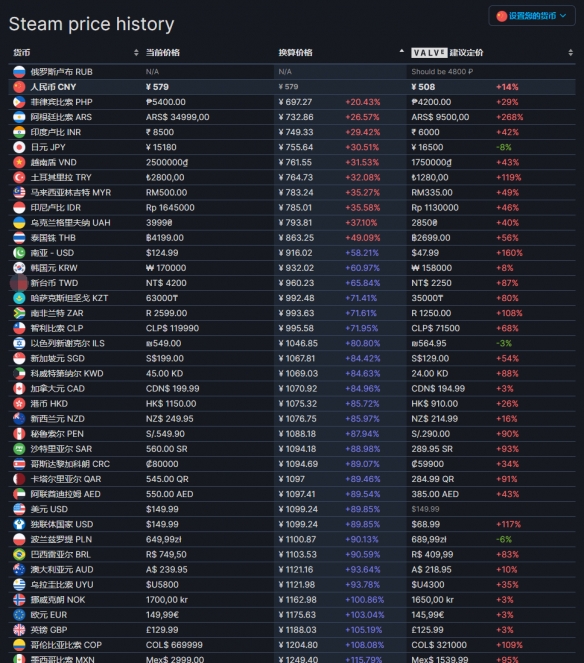Click the Indonesia flag icon for IDR
Screen dimensions: 584x663
coord(19,208)
